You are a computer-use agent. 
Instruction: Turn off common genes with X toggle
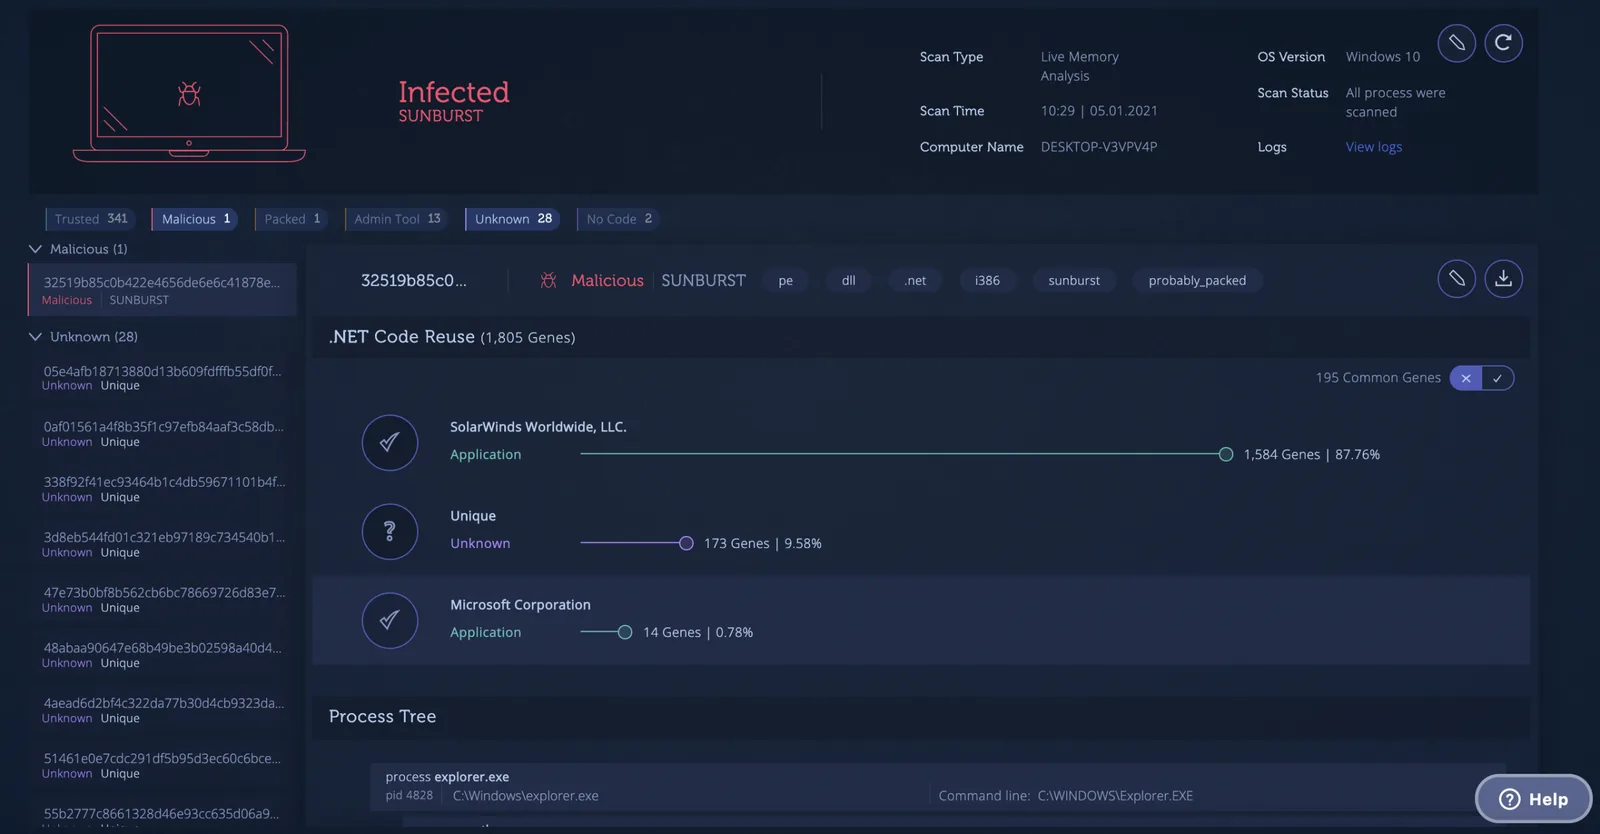point(1466,378)
